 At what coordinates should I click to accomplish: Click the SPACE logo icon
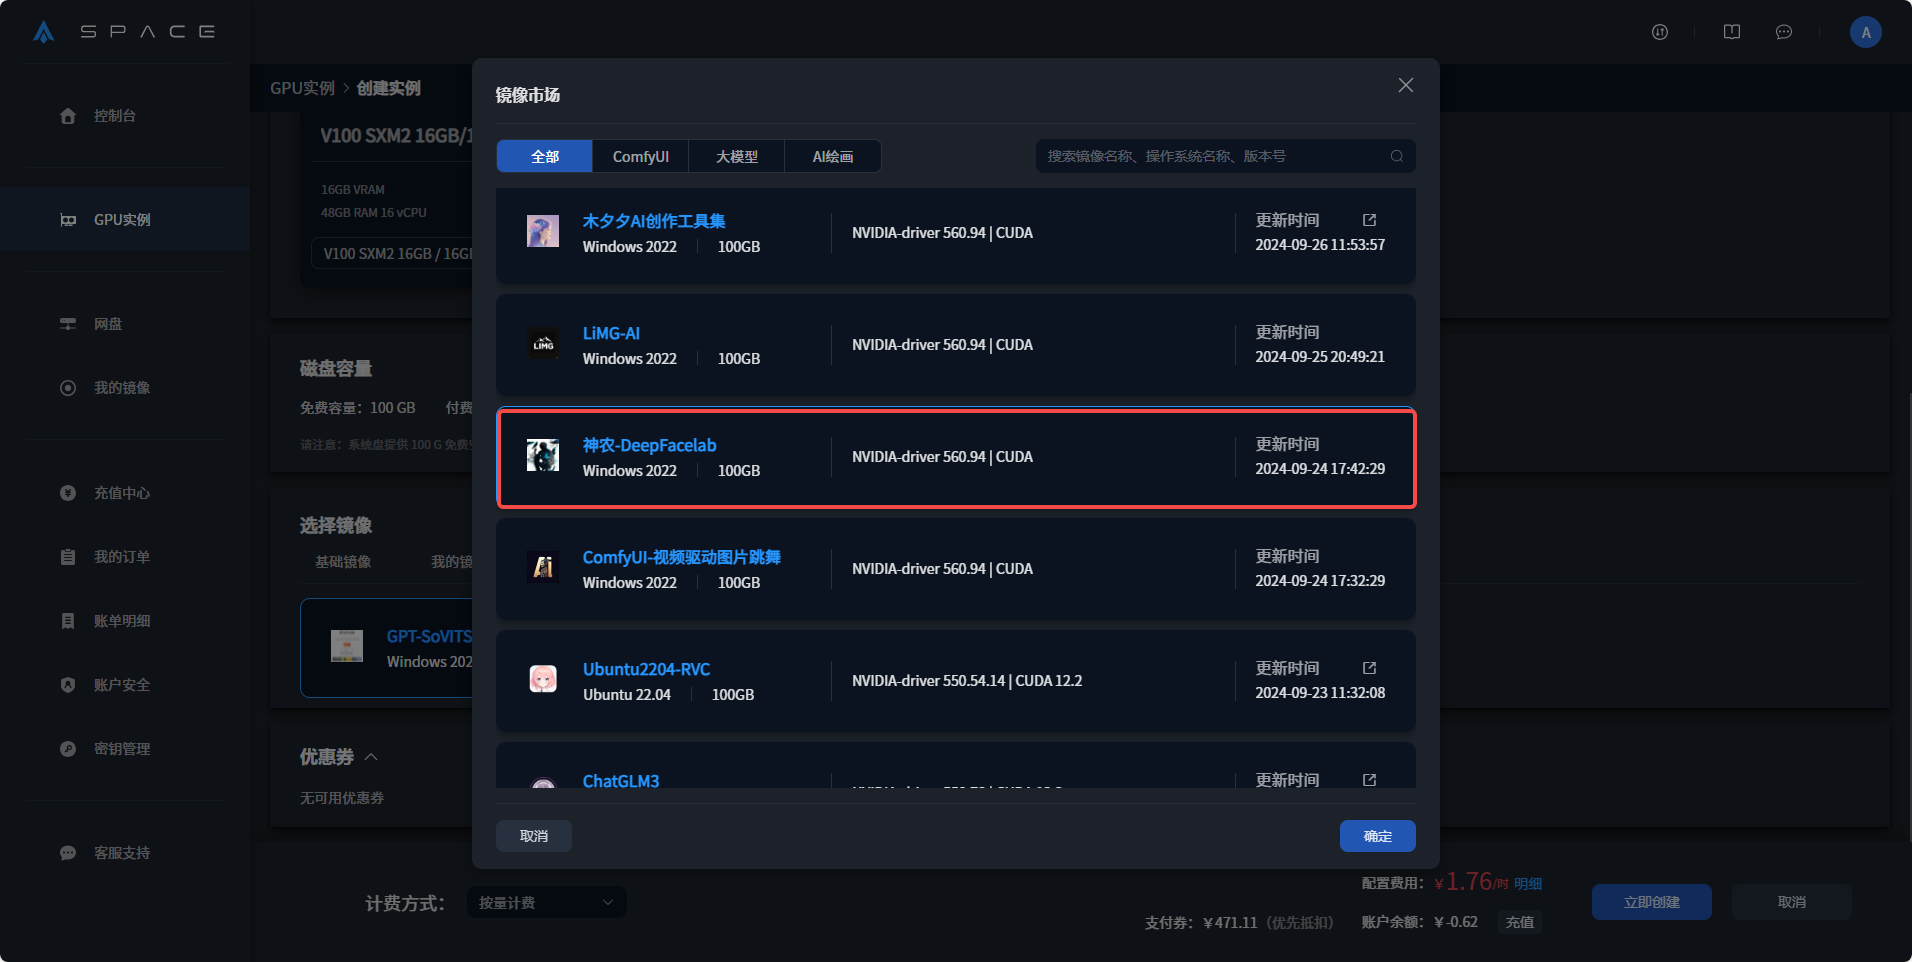(x=43, y=32)
